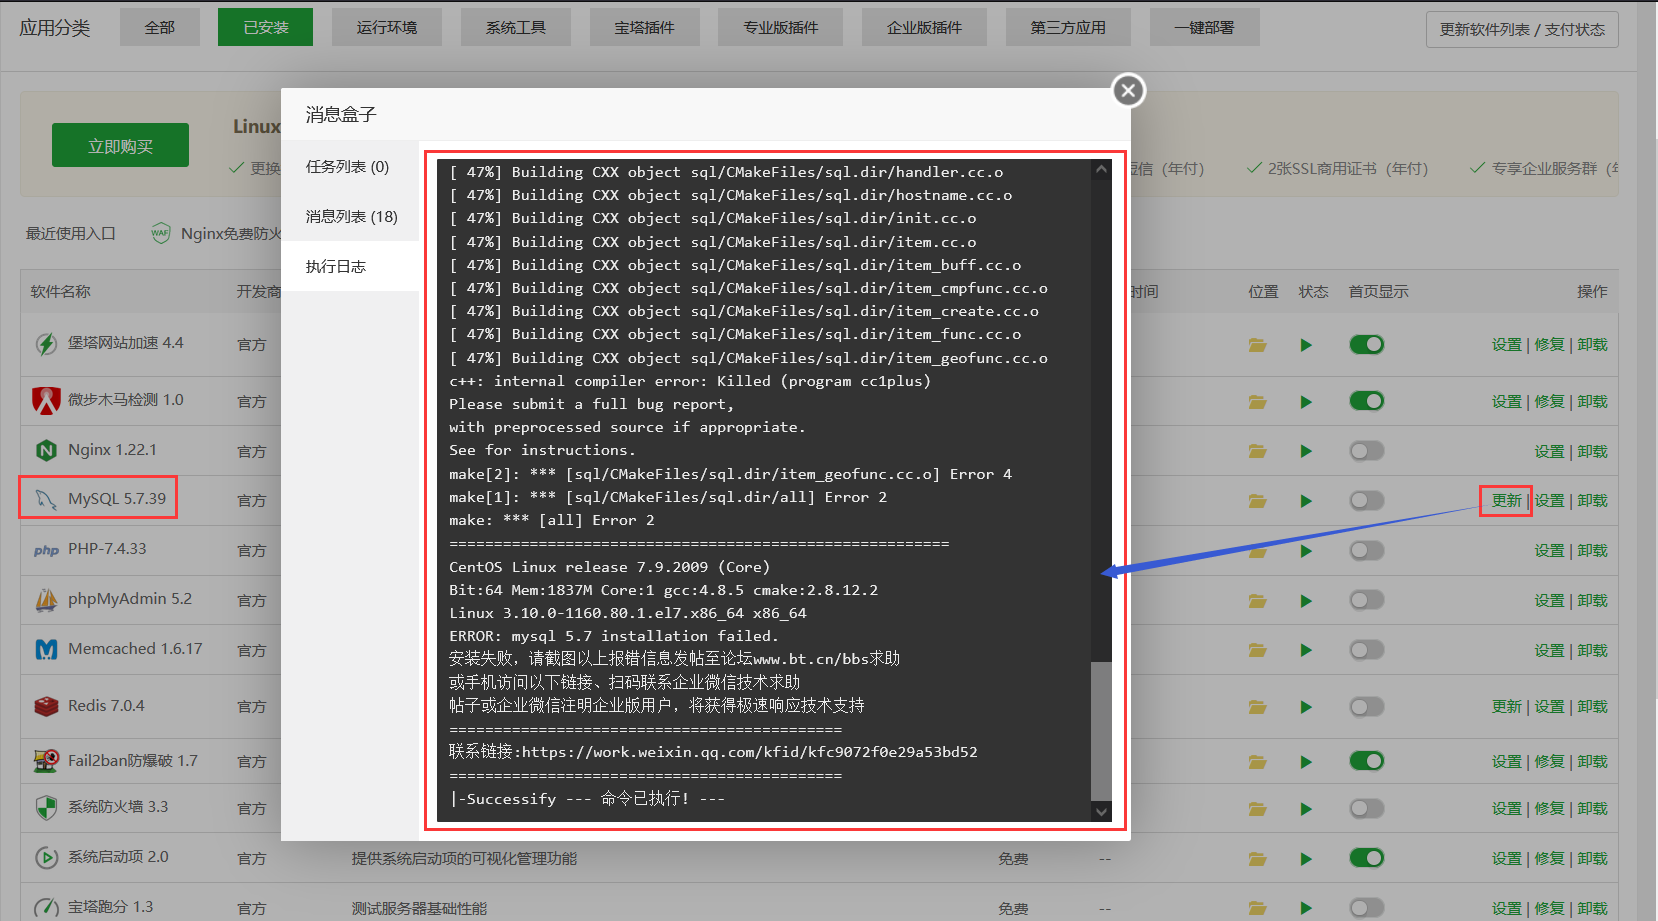The height and width of the screenshot is (921, 1658).
Task: Click 修复 link for 堡塔网站加速 4.4
Action: point(1549,345)
